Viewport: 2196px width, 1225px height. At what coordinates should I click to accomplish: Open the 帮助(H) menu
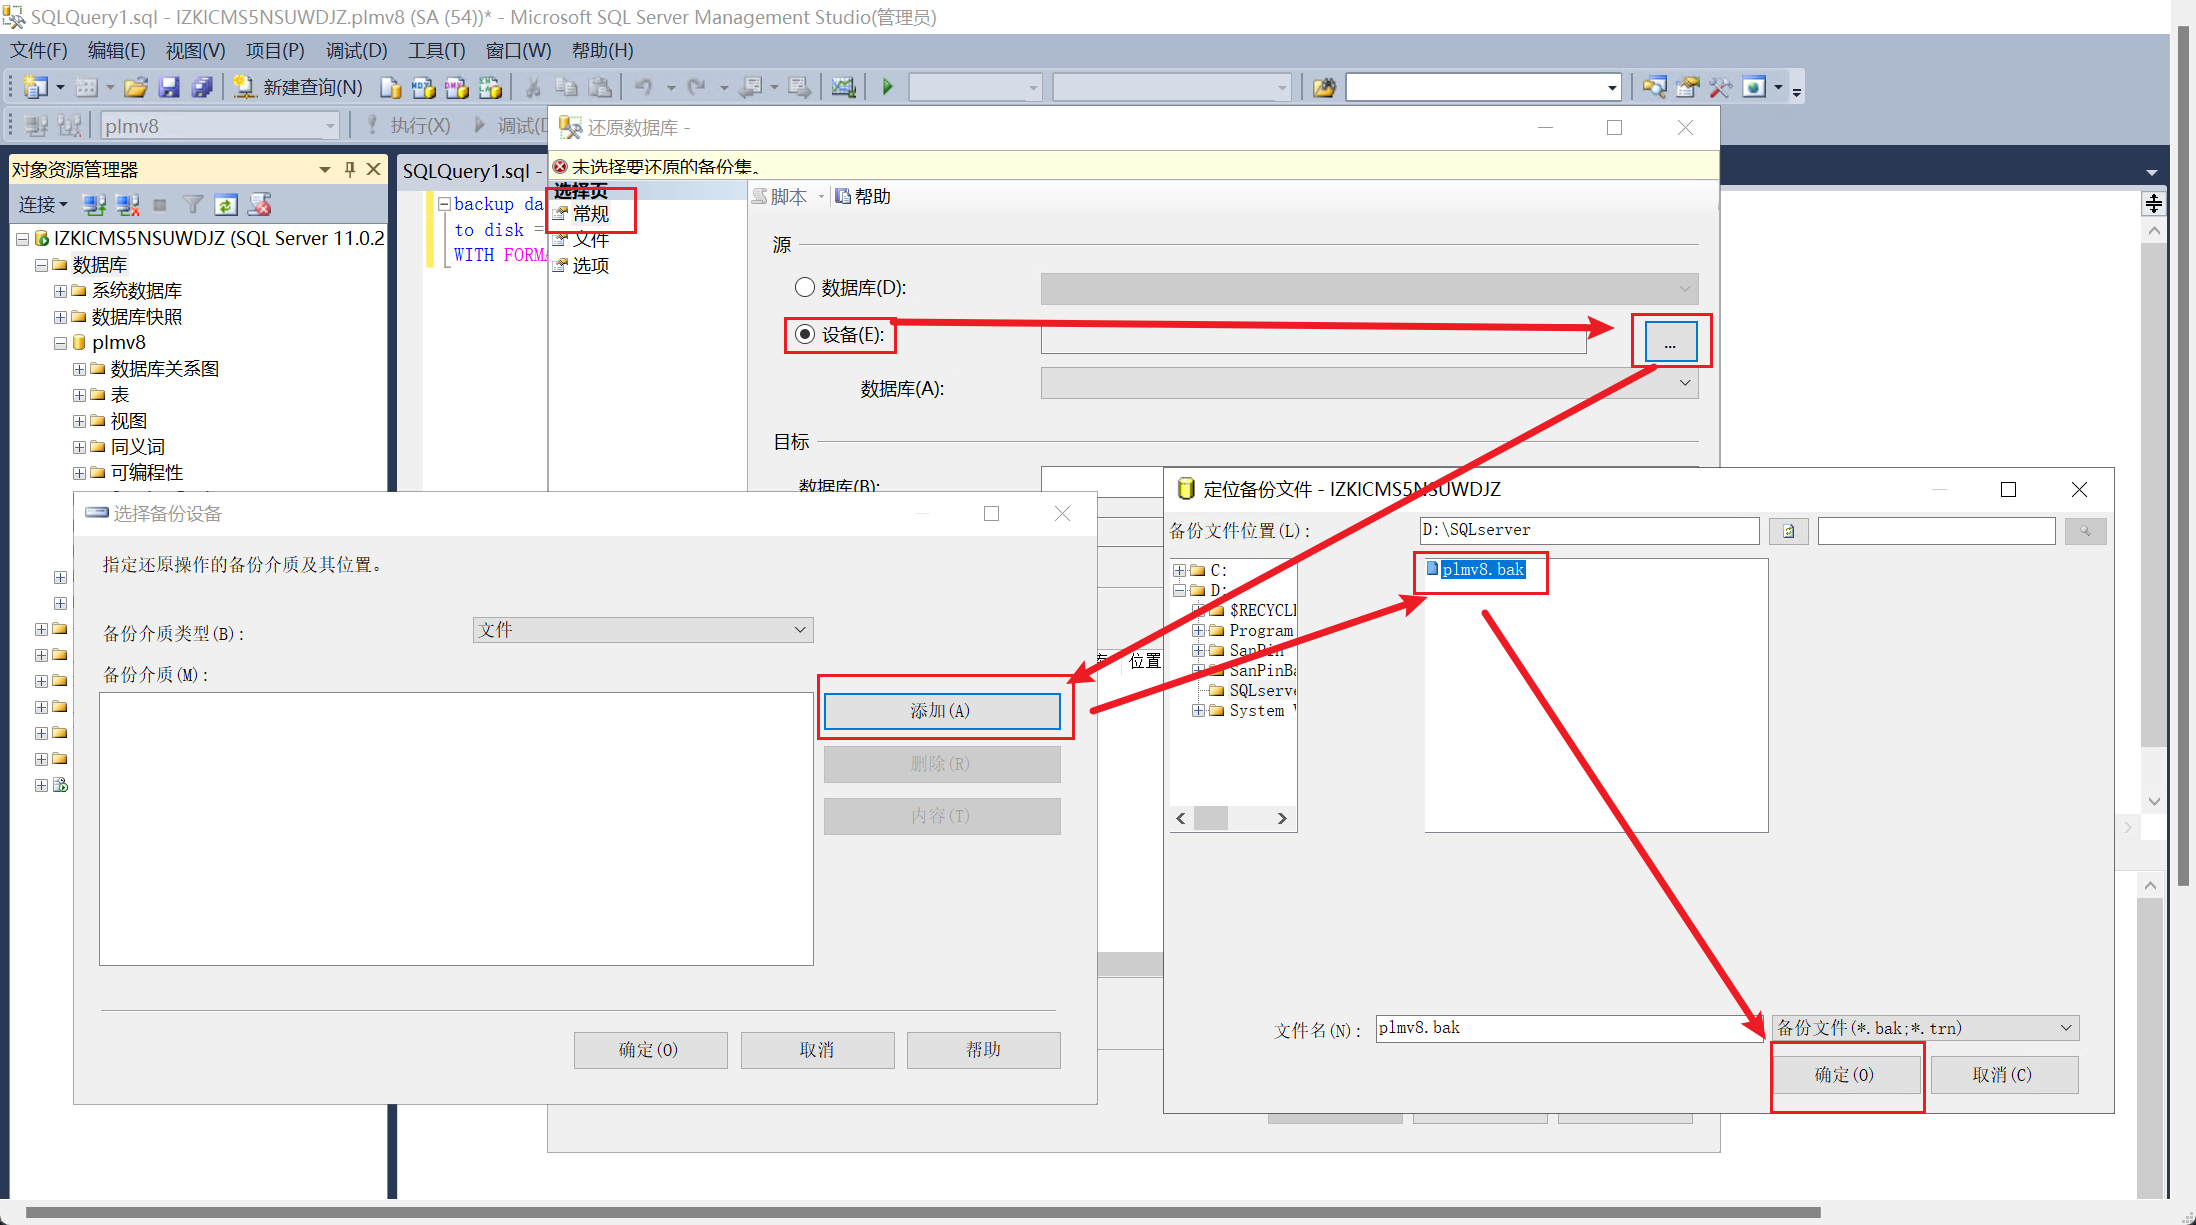tap(602, 50)
